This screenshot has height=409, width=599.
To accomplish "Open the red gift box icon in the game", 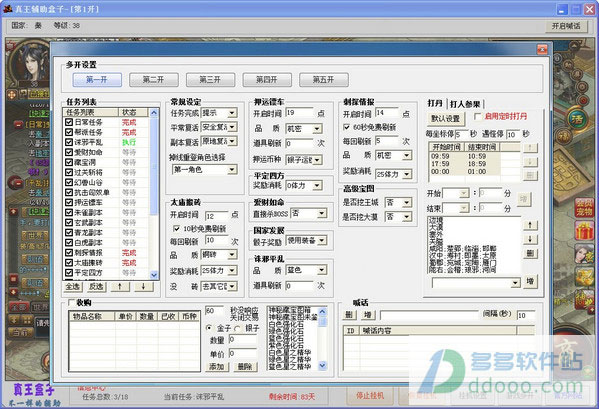I will point(584,231).
